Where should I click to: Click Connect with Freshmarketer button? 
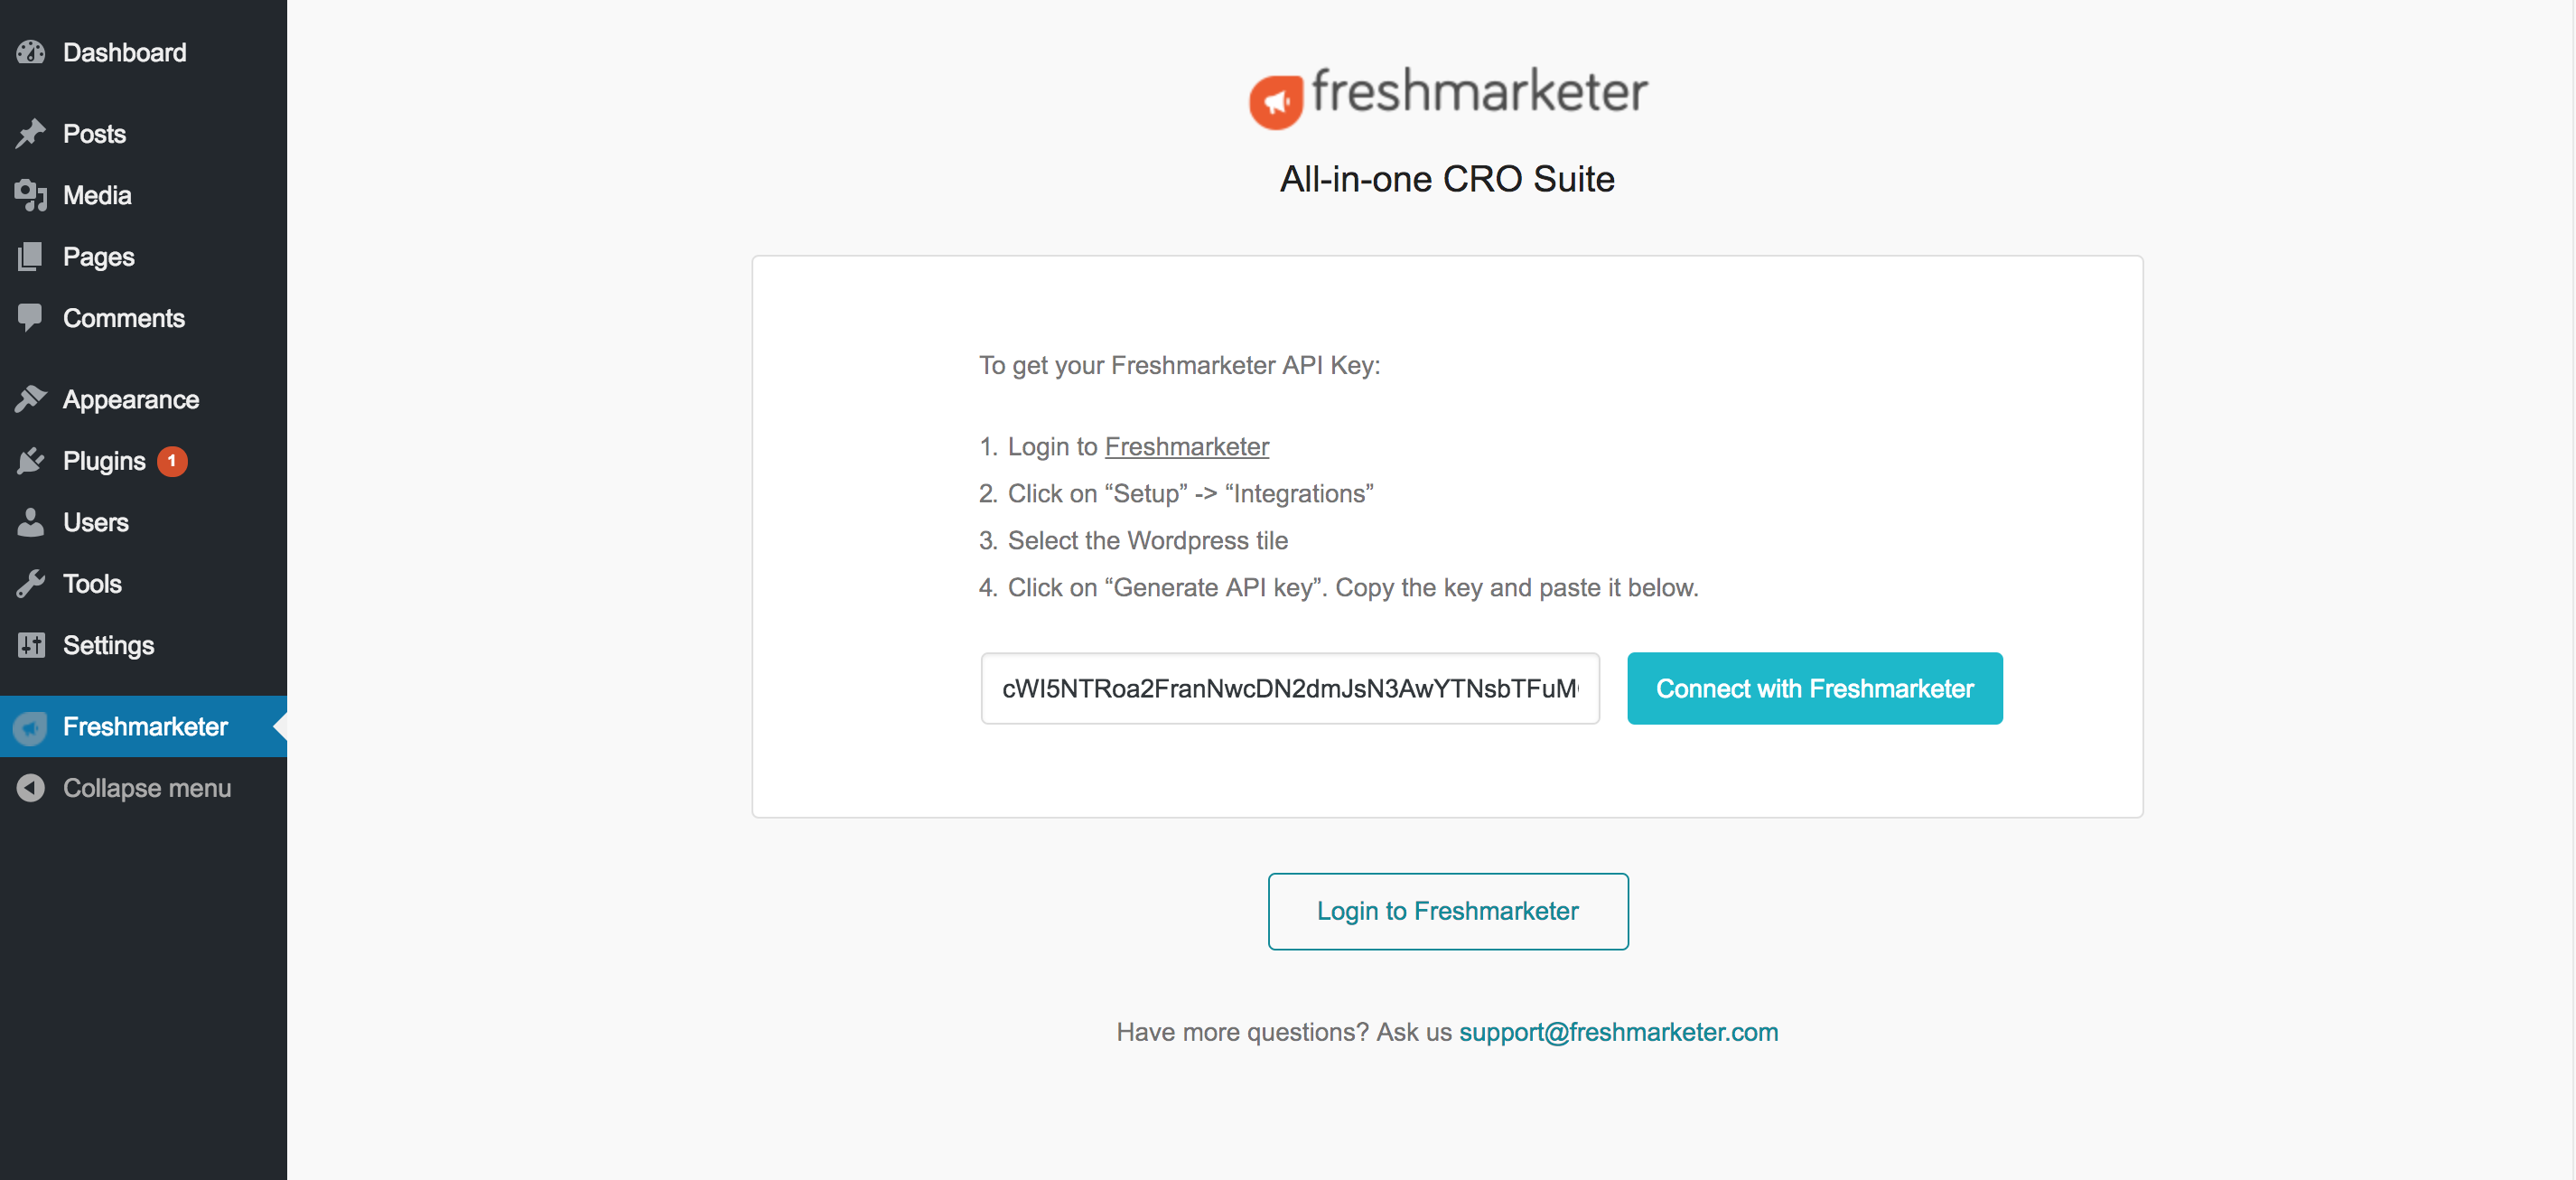[1814, 688]
